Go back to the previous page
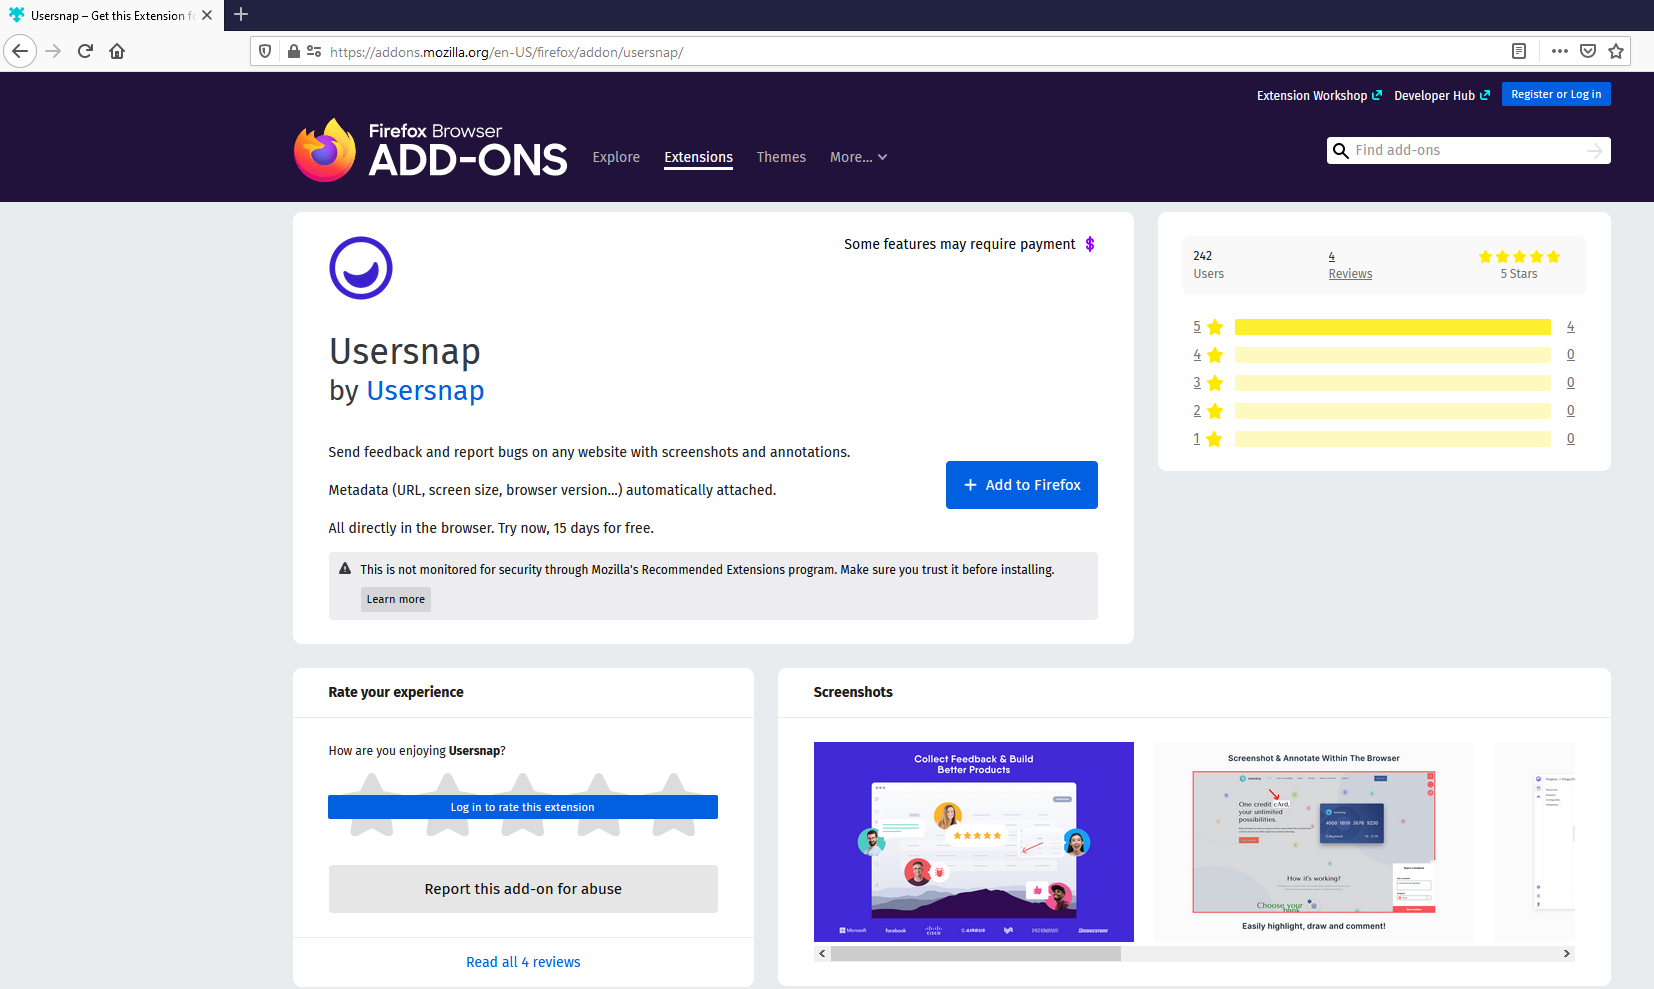Viewport: 1654px width, 989px height. click(20, 51)
